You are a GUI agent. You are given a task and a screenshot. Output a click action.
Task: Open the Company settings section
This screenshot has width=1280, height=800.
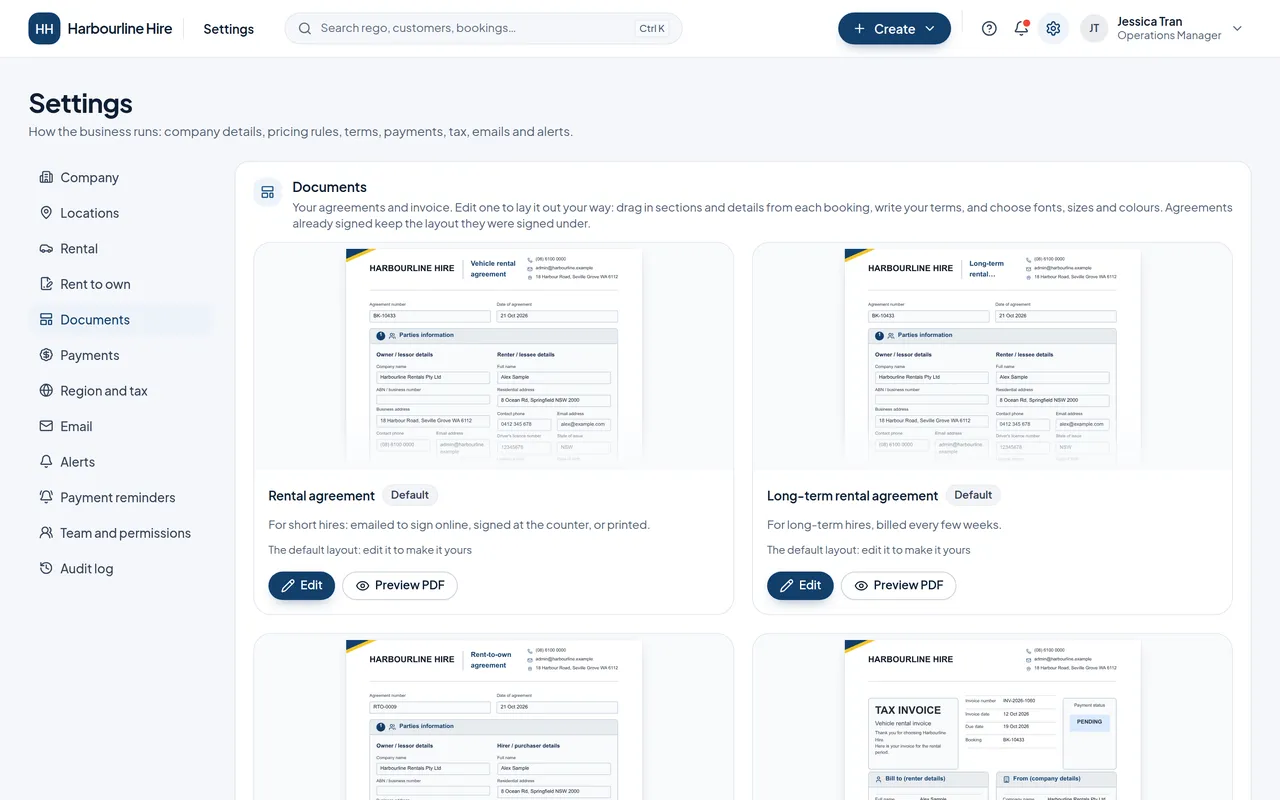[x=122, y=177]
